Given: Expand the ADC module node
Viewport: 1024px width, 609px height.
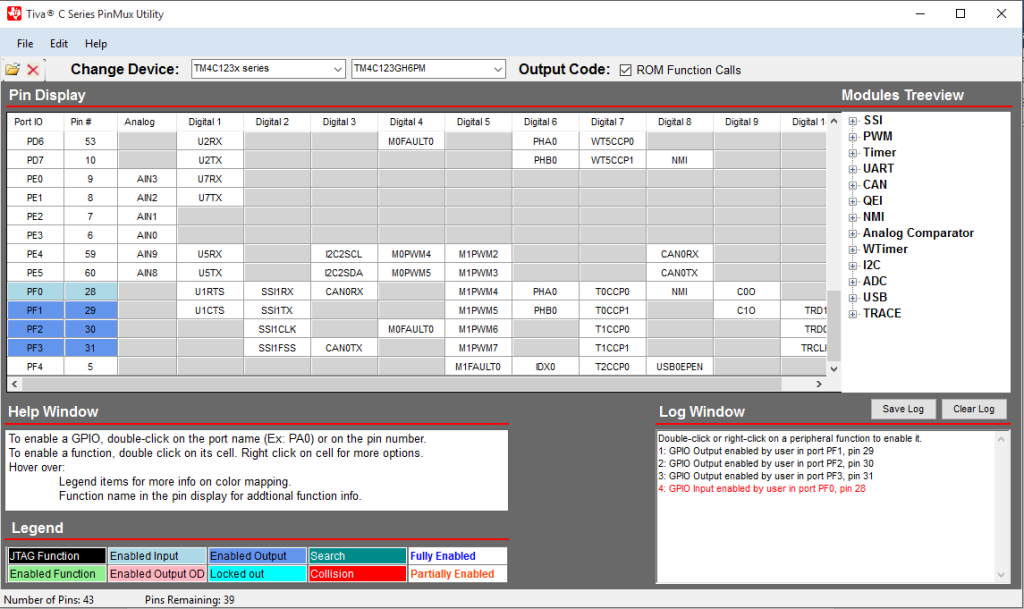Looking at the screenshot, I should coord(853,282).
